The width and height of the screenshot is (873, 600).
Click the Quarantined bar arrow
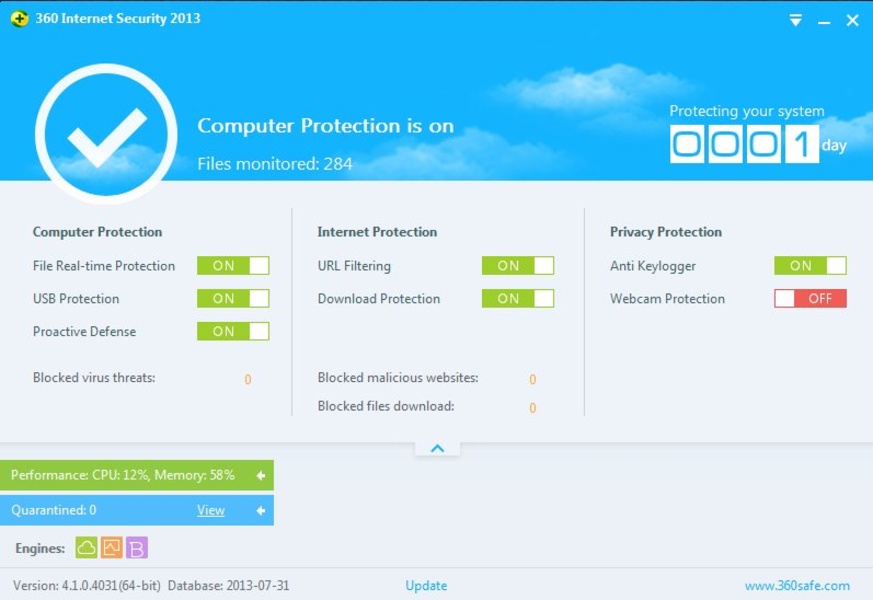tap(261, 510)
